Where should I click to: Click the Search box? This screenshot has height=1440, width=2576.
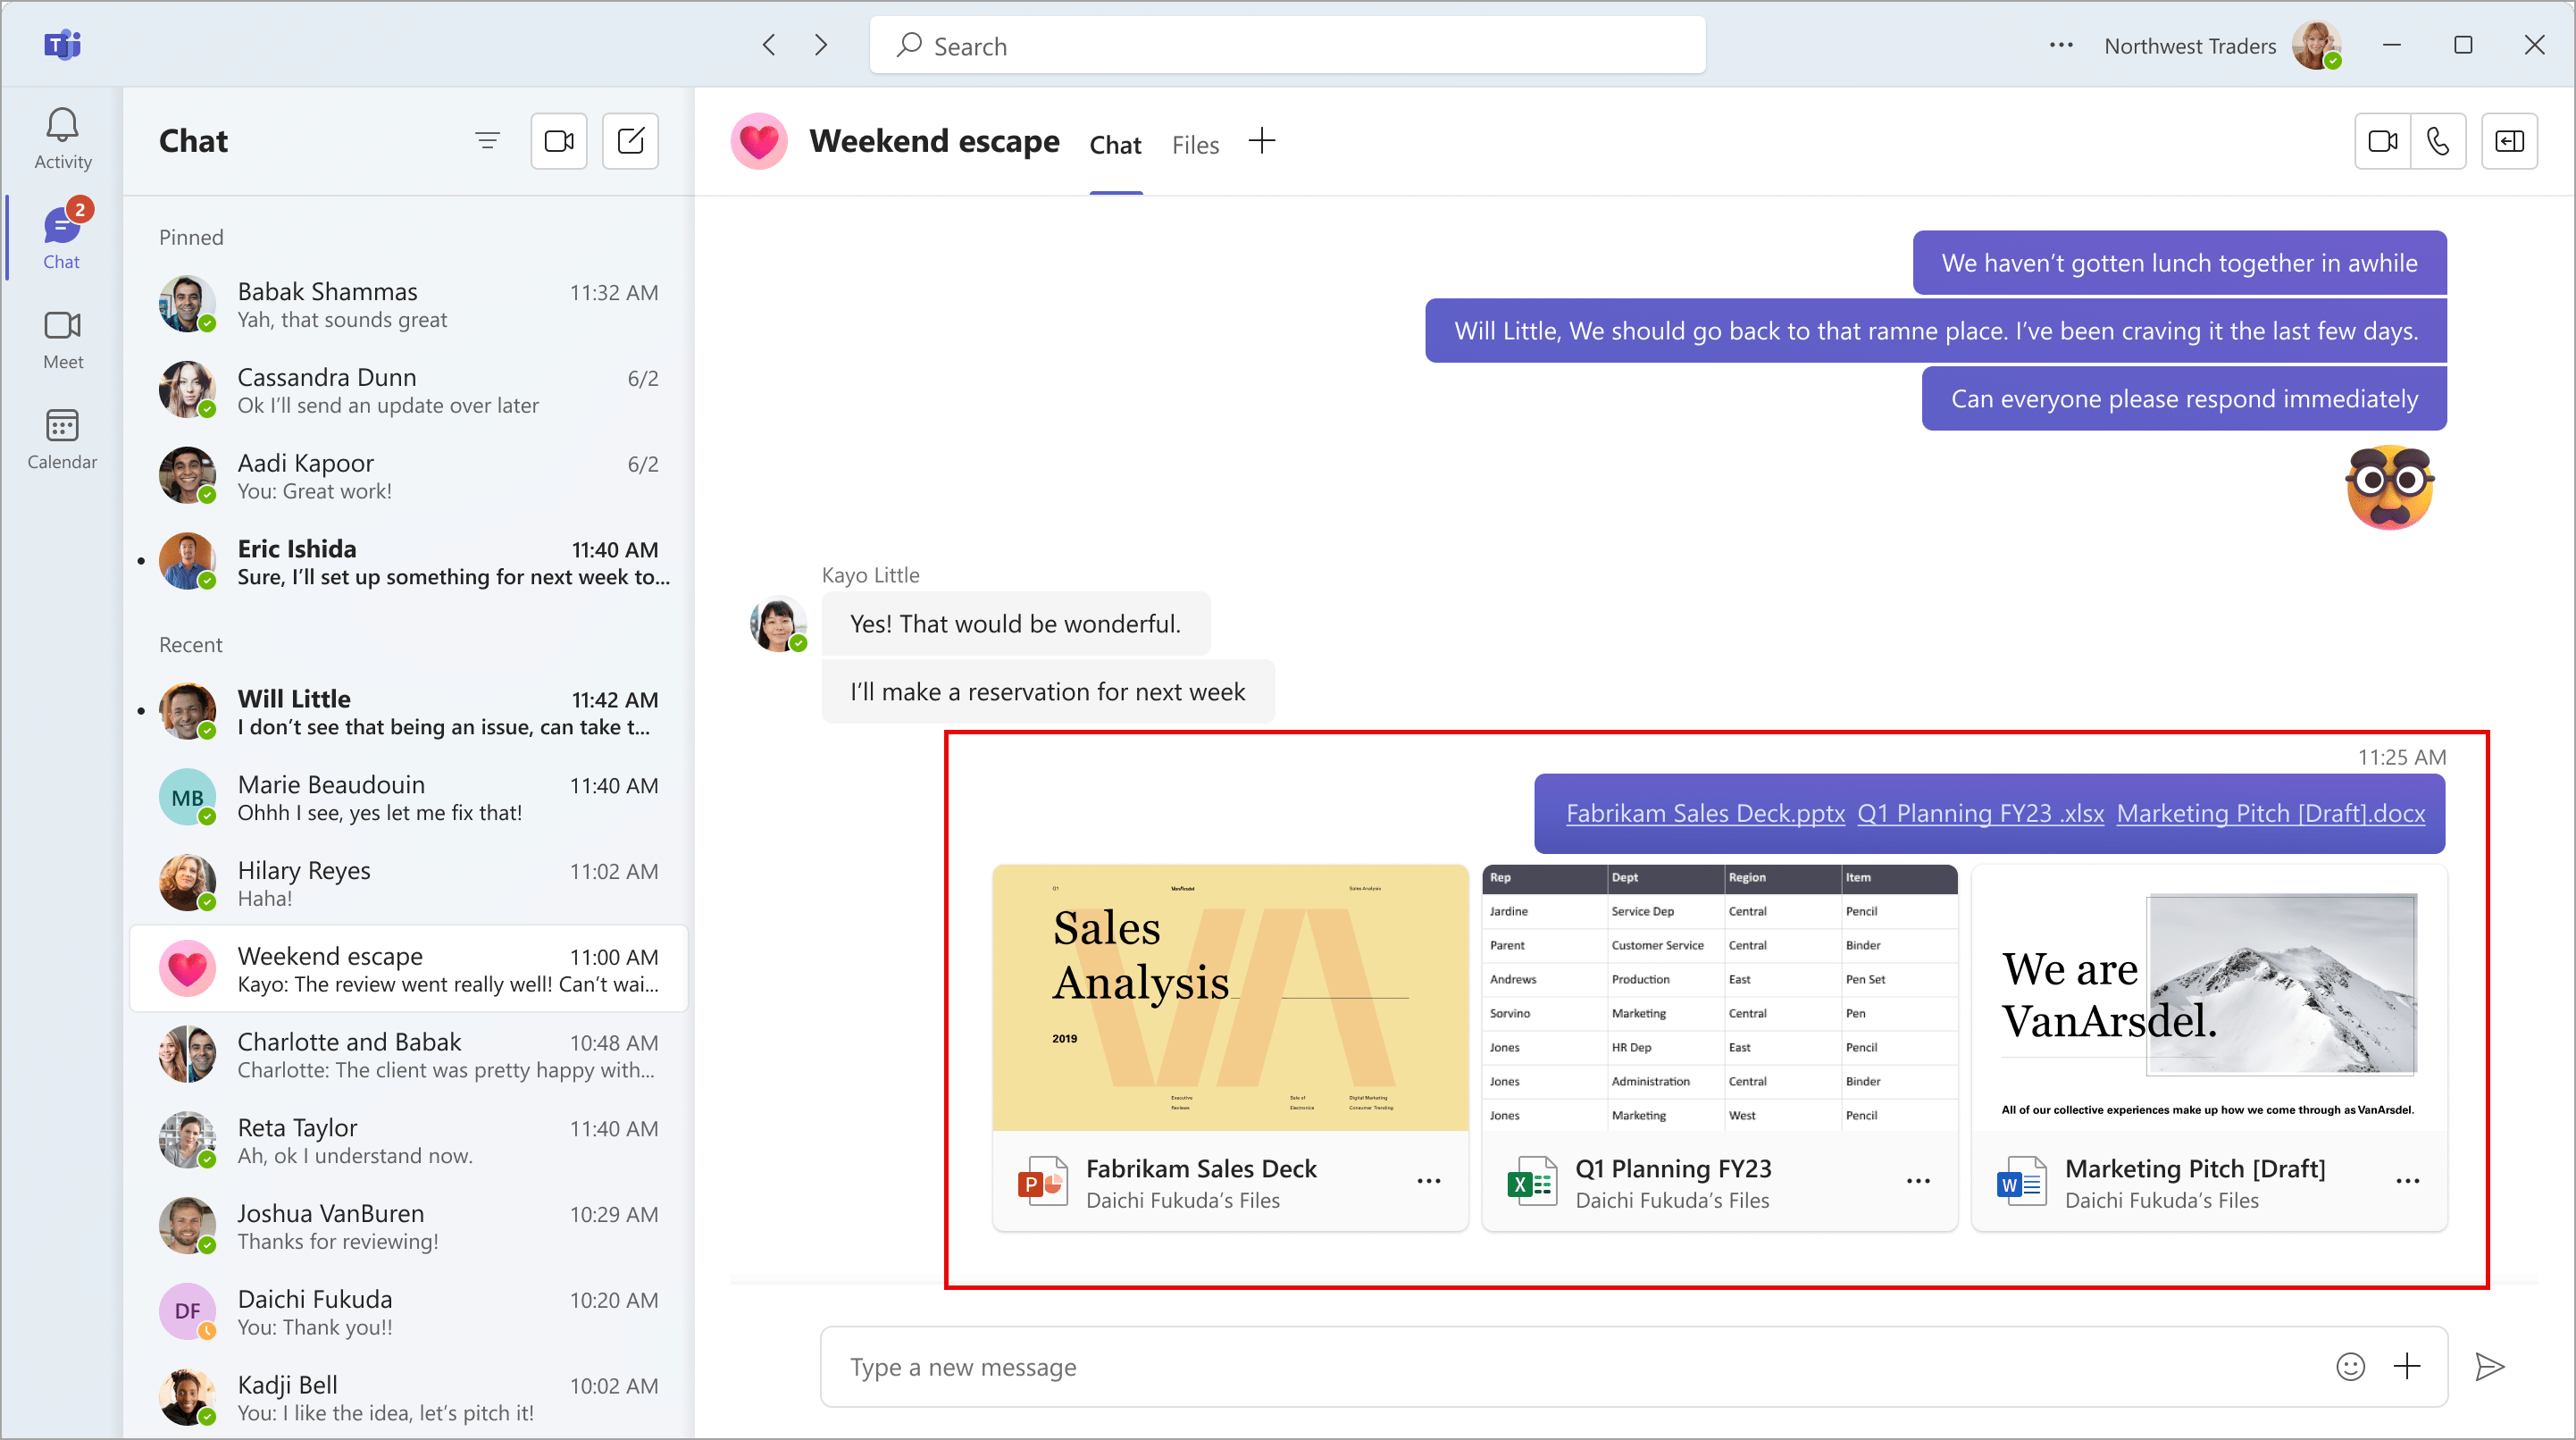[x=1287, y=45]
